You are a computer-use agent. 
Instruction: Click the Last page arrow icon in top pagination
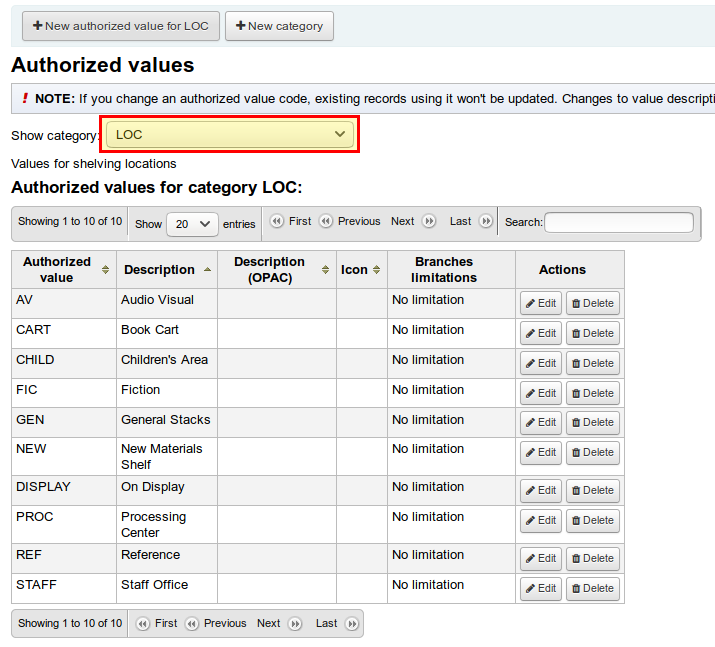point(486,222)
